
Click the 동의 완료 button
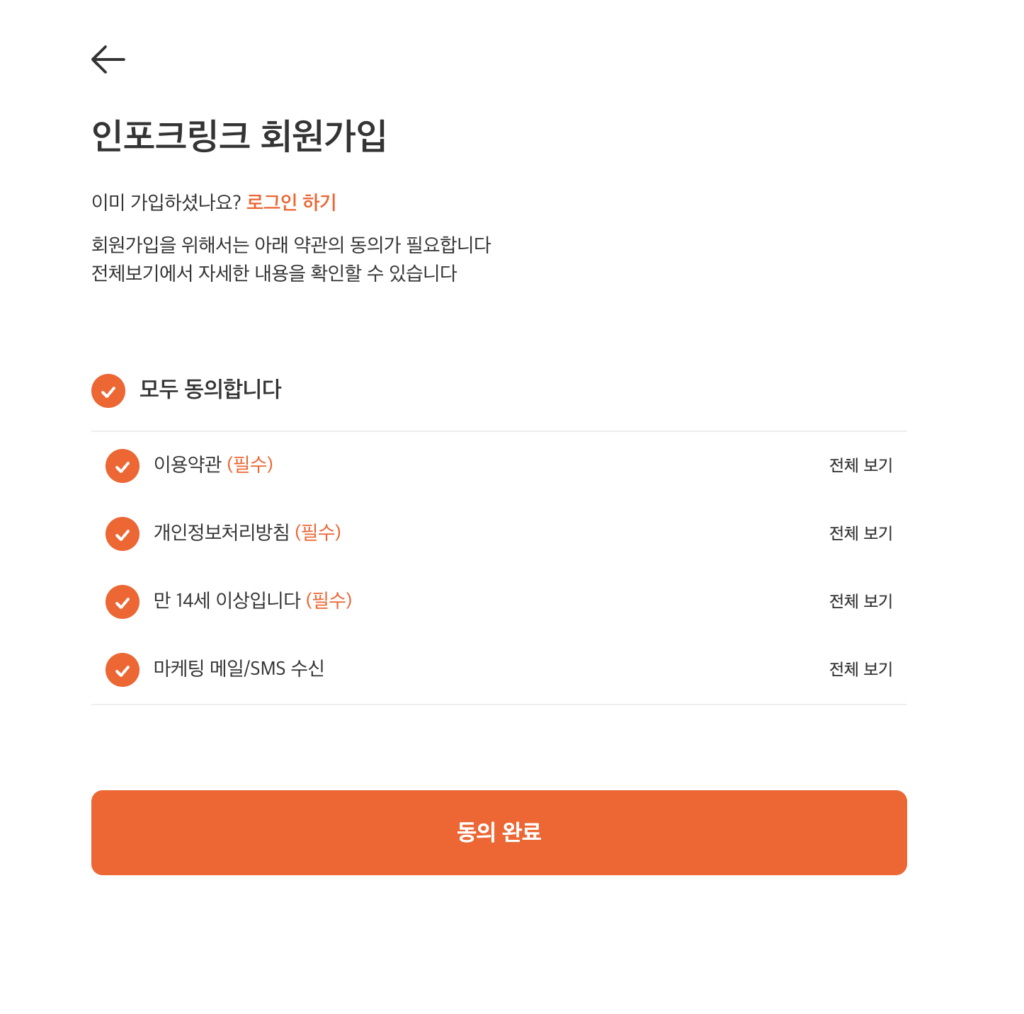pyautogui.click(x=499, y=832)
